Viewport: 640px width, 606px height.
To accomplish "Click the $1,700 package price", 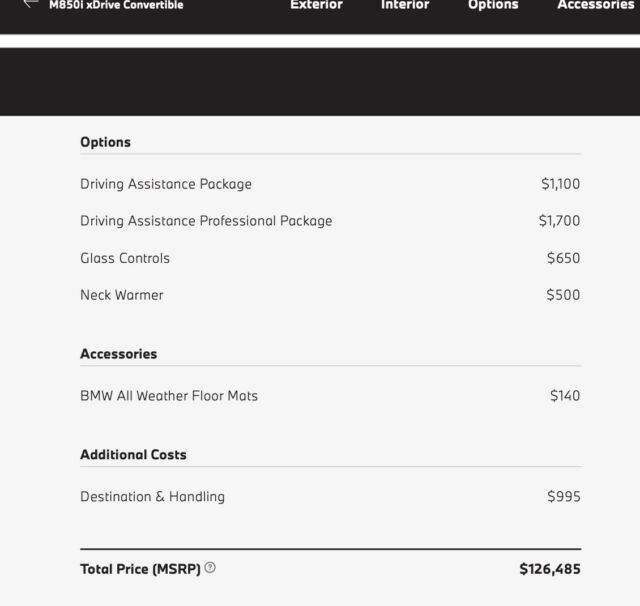I will coord(559,221).
